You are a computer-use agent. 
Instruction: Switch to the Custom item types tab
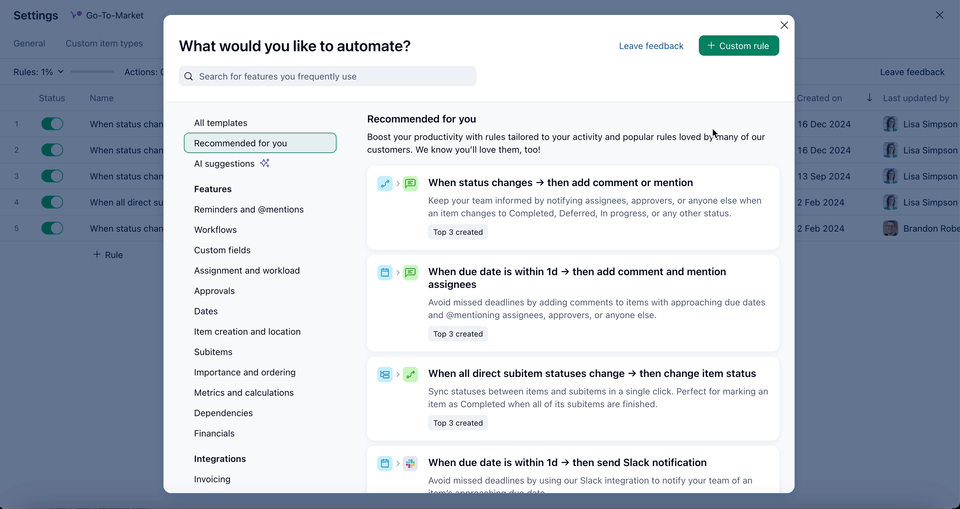coord(104,44)
